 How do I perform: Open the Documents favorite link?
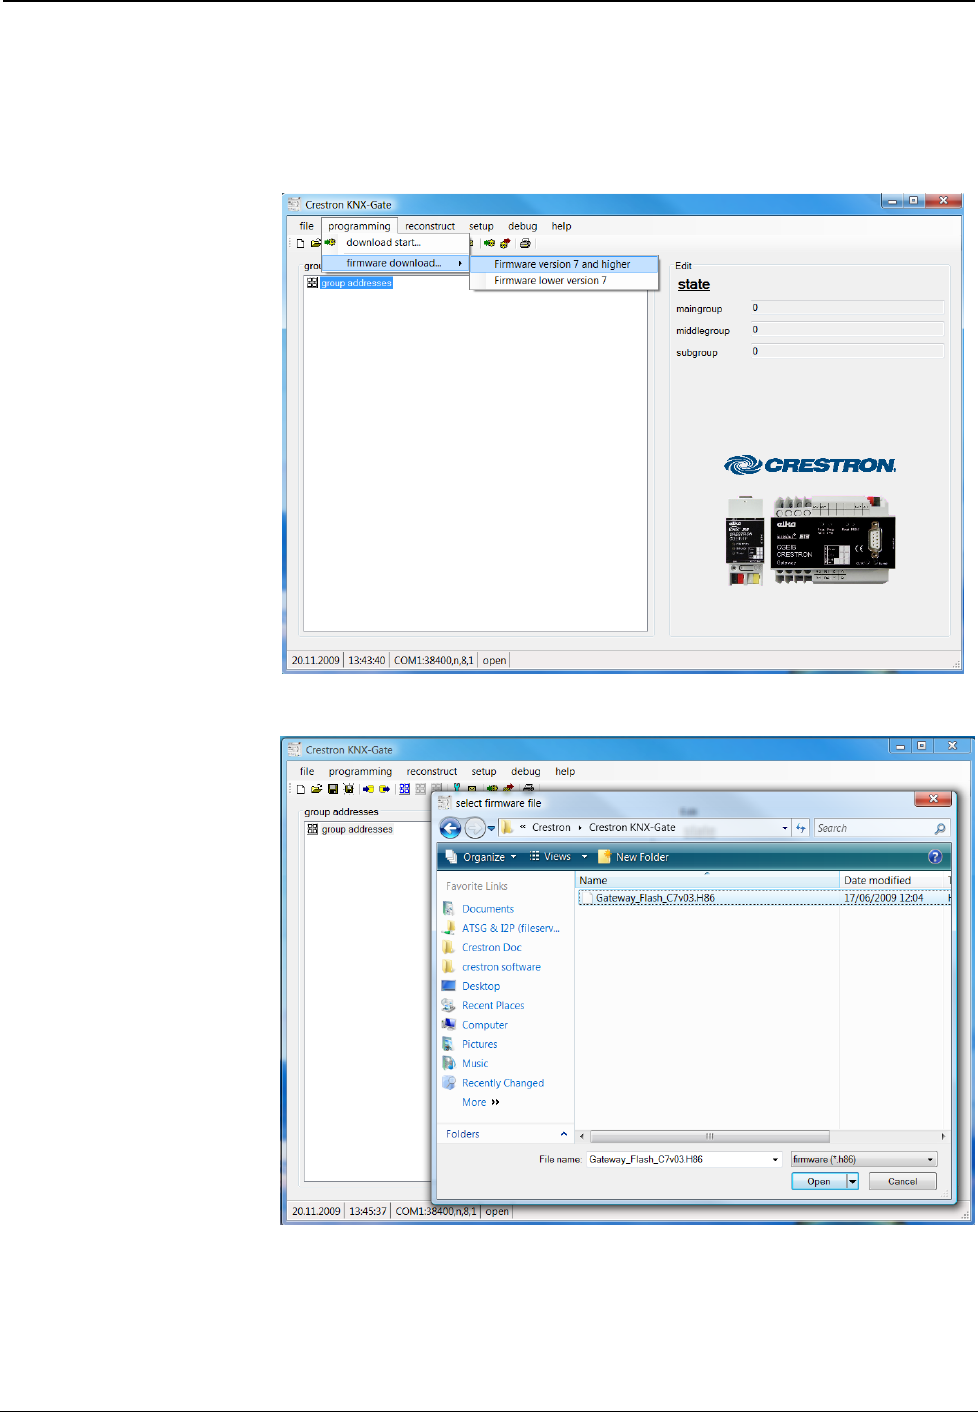488,909
